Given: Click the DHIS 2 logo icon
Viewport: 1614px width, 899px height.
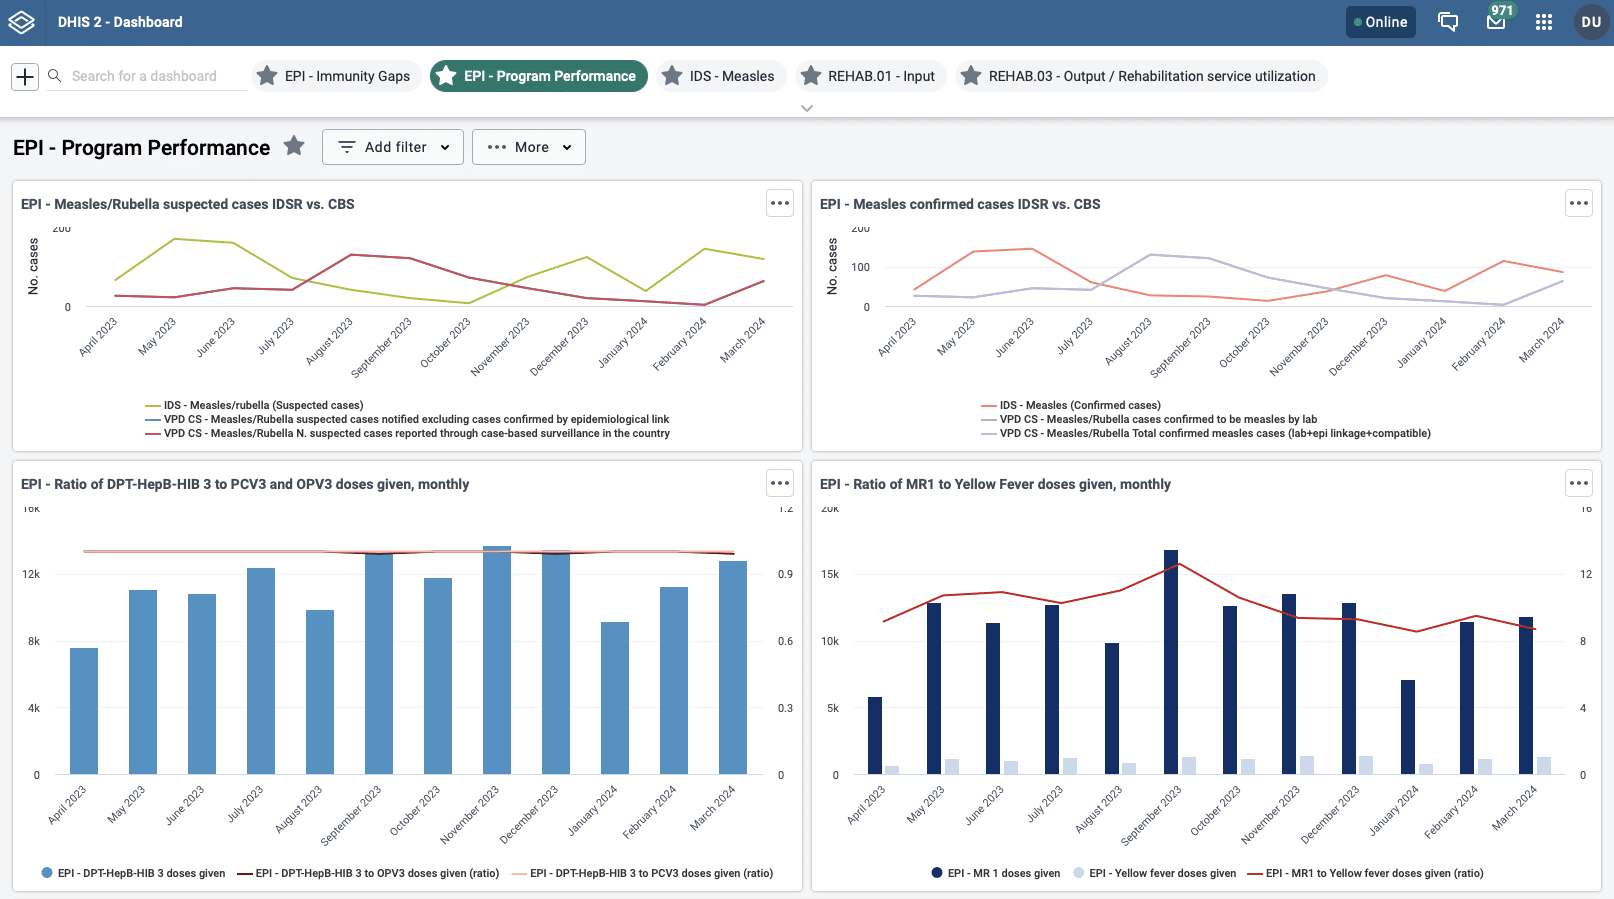Looking at the screenshot, I should pyautogui.click(x=22, y=22).
